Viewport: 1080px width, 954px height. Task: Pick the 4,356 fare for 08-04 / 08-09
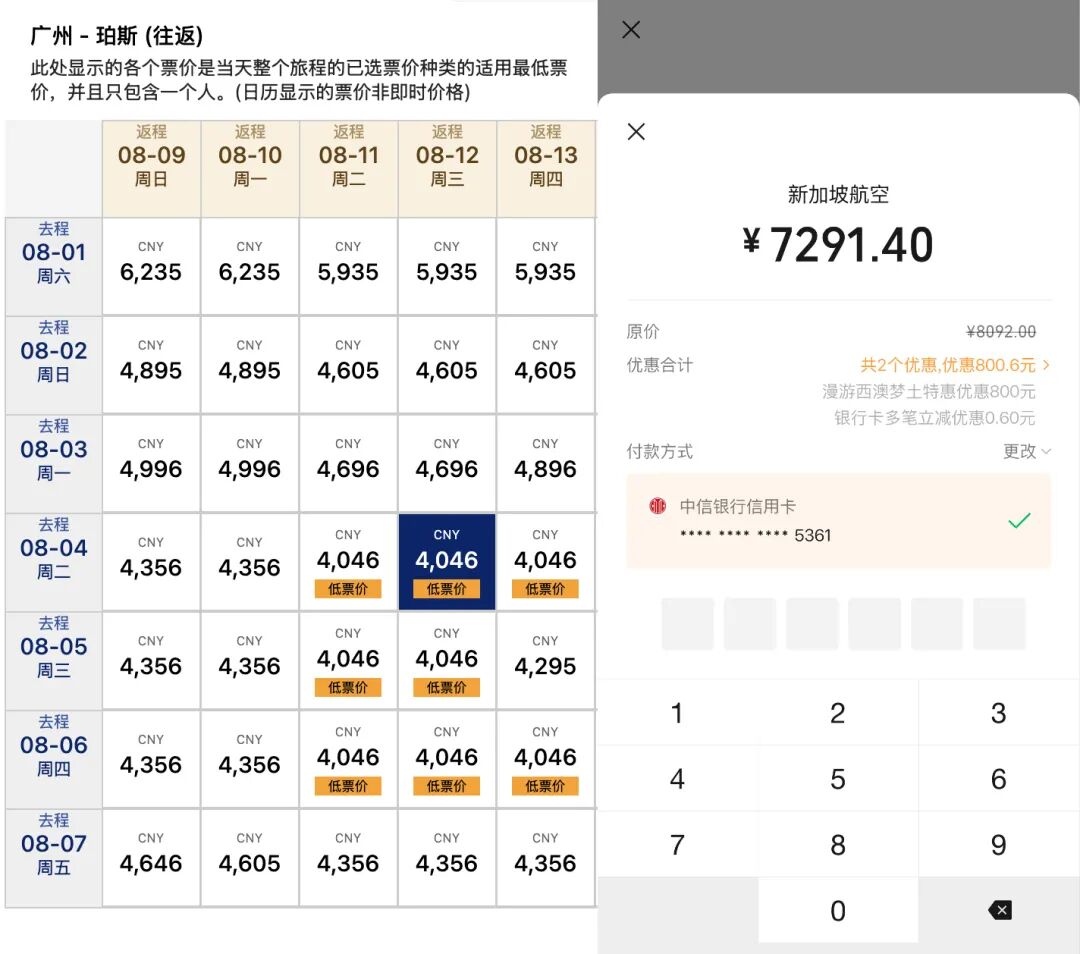[x=152, y=562]
